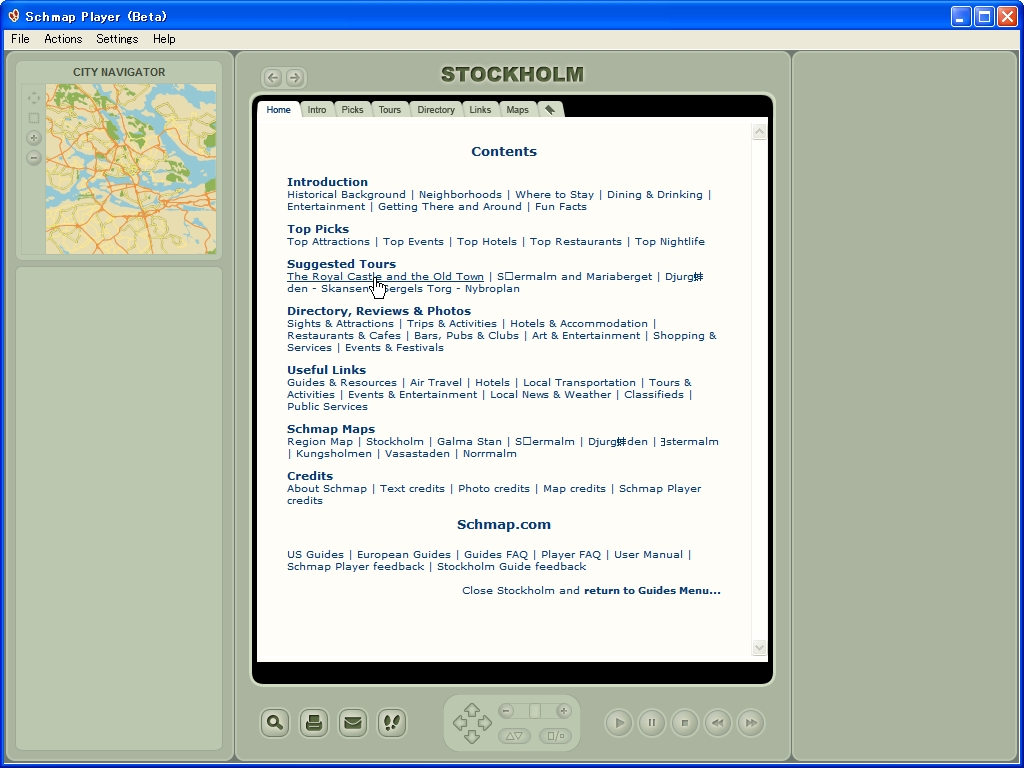Click the Introduction heading link
This screenshot has width=1024, height=768.
point(327,182)
